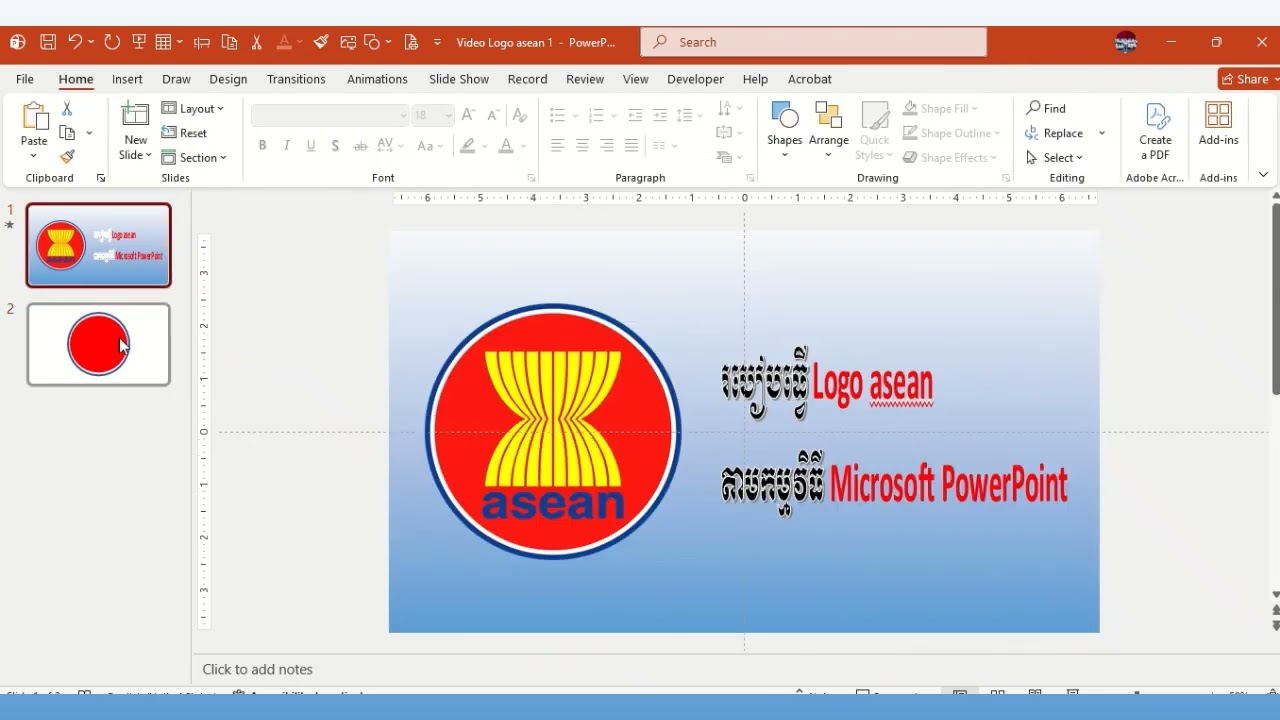Center the text alignment

pos(582,146)
